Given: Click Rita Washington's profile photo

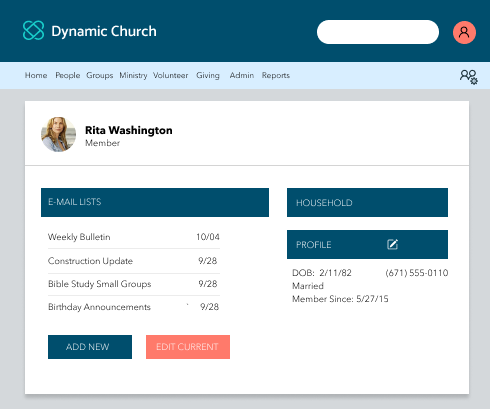Looking at the screenshot, I should 58,134.
